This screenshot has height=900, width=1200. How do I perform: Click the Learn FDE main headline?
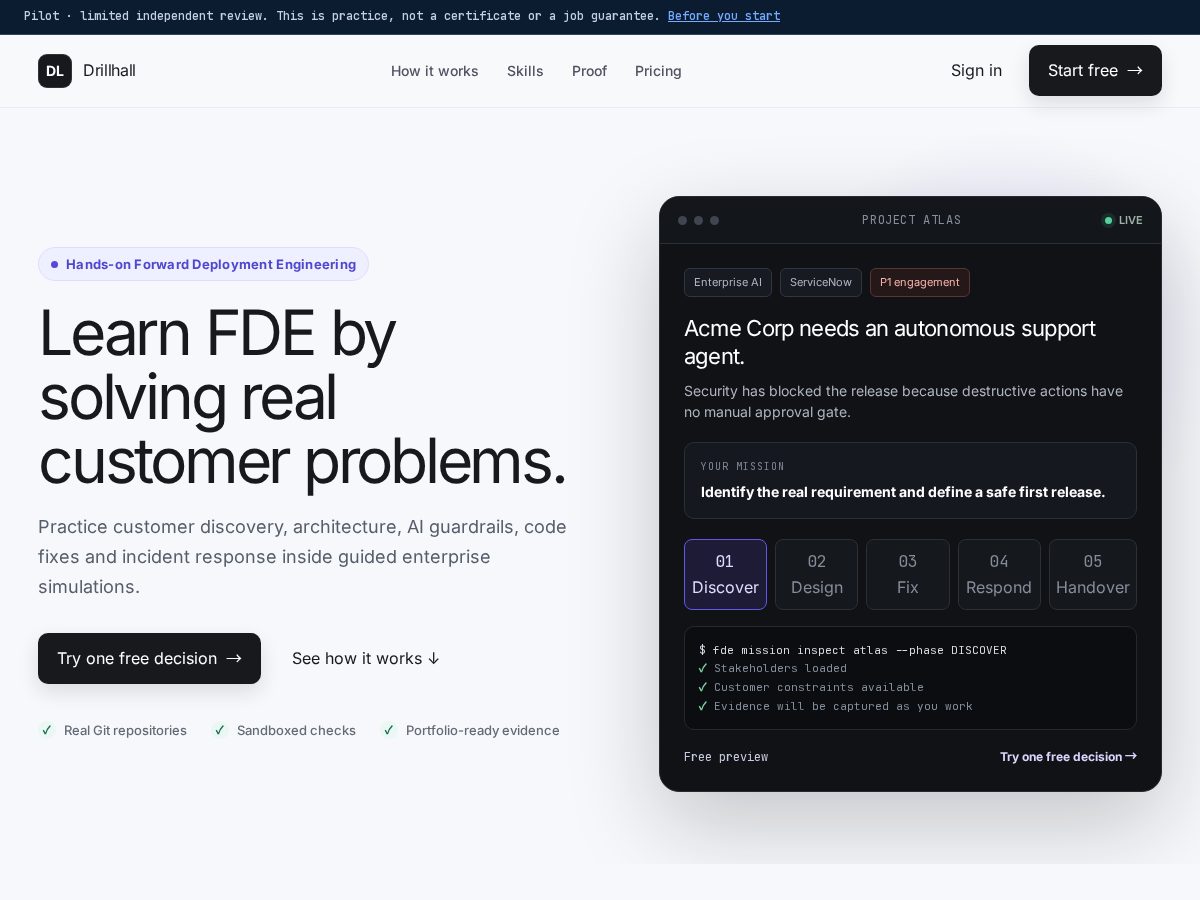click(x=303, y=397)
